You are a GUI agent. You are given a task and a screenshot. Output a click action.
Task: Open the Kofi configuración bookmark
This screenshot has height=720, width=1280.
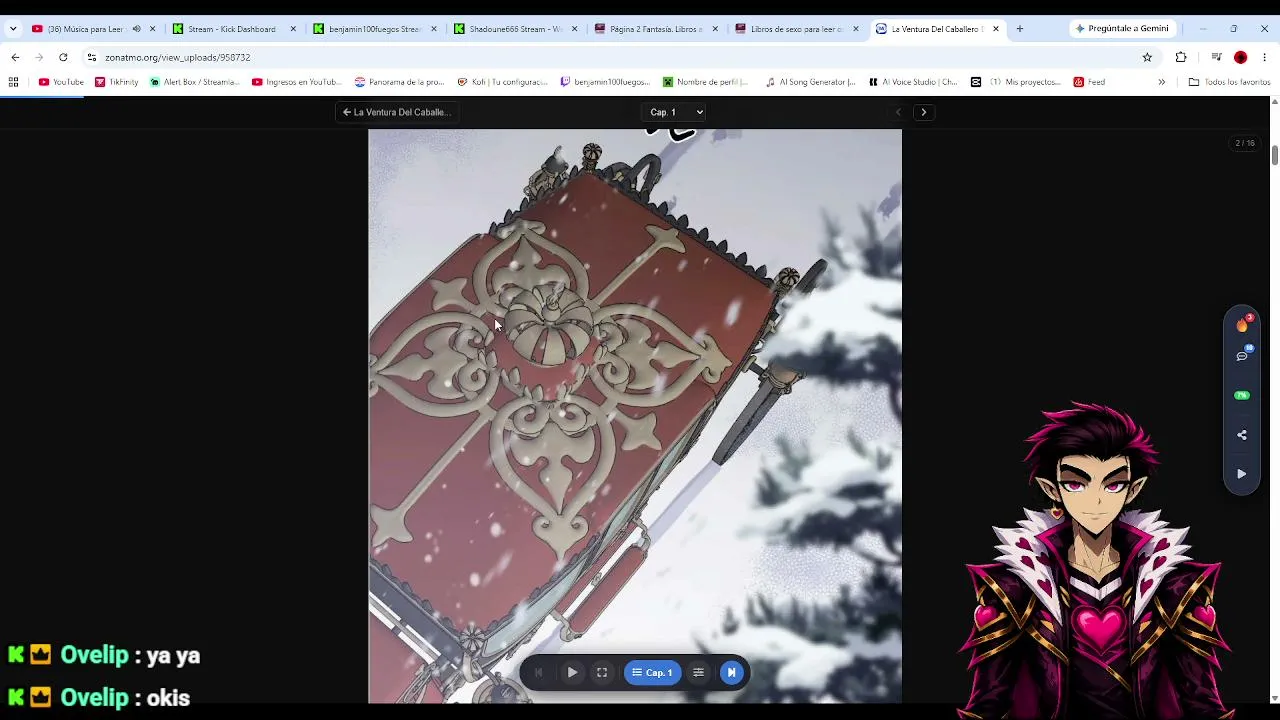pos(502,82)
